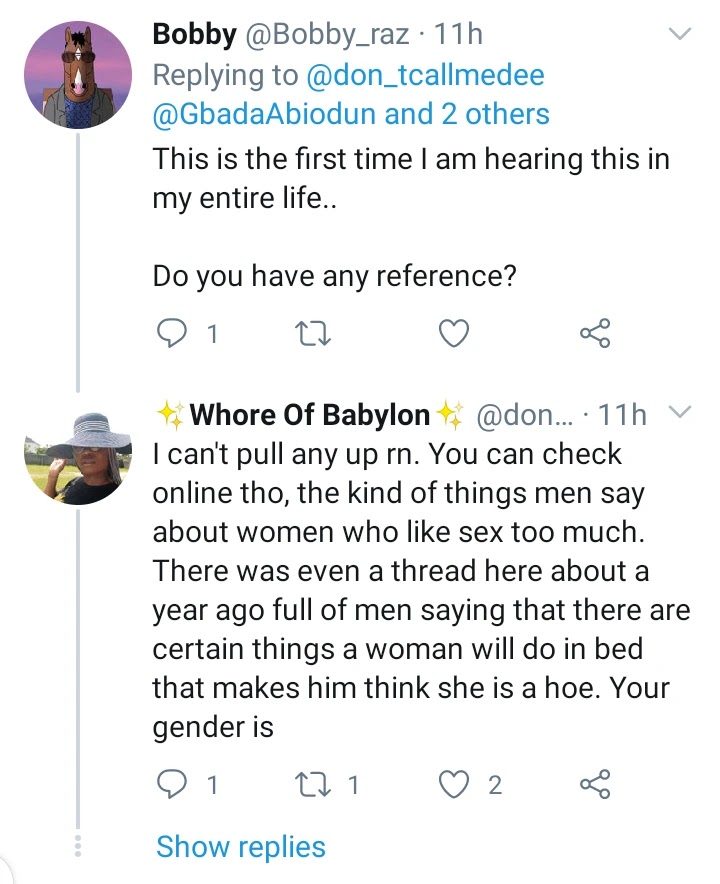Click Whore Of Babylon display name
The width and height of the screenshot is (720, 884).
[x=310, y=414]
